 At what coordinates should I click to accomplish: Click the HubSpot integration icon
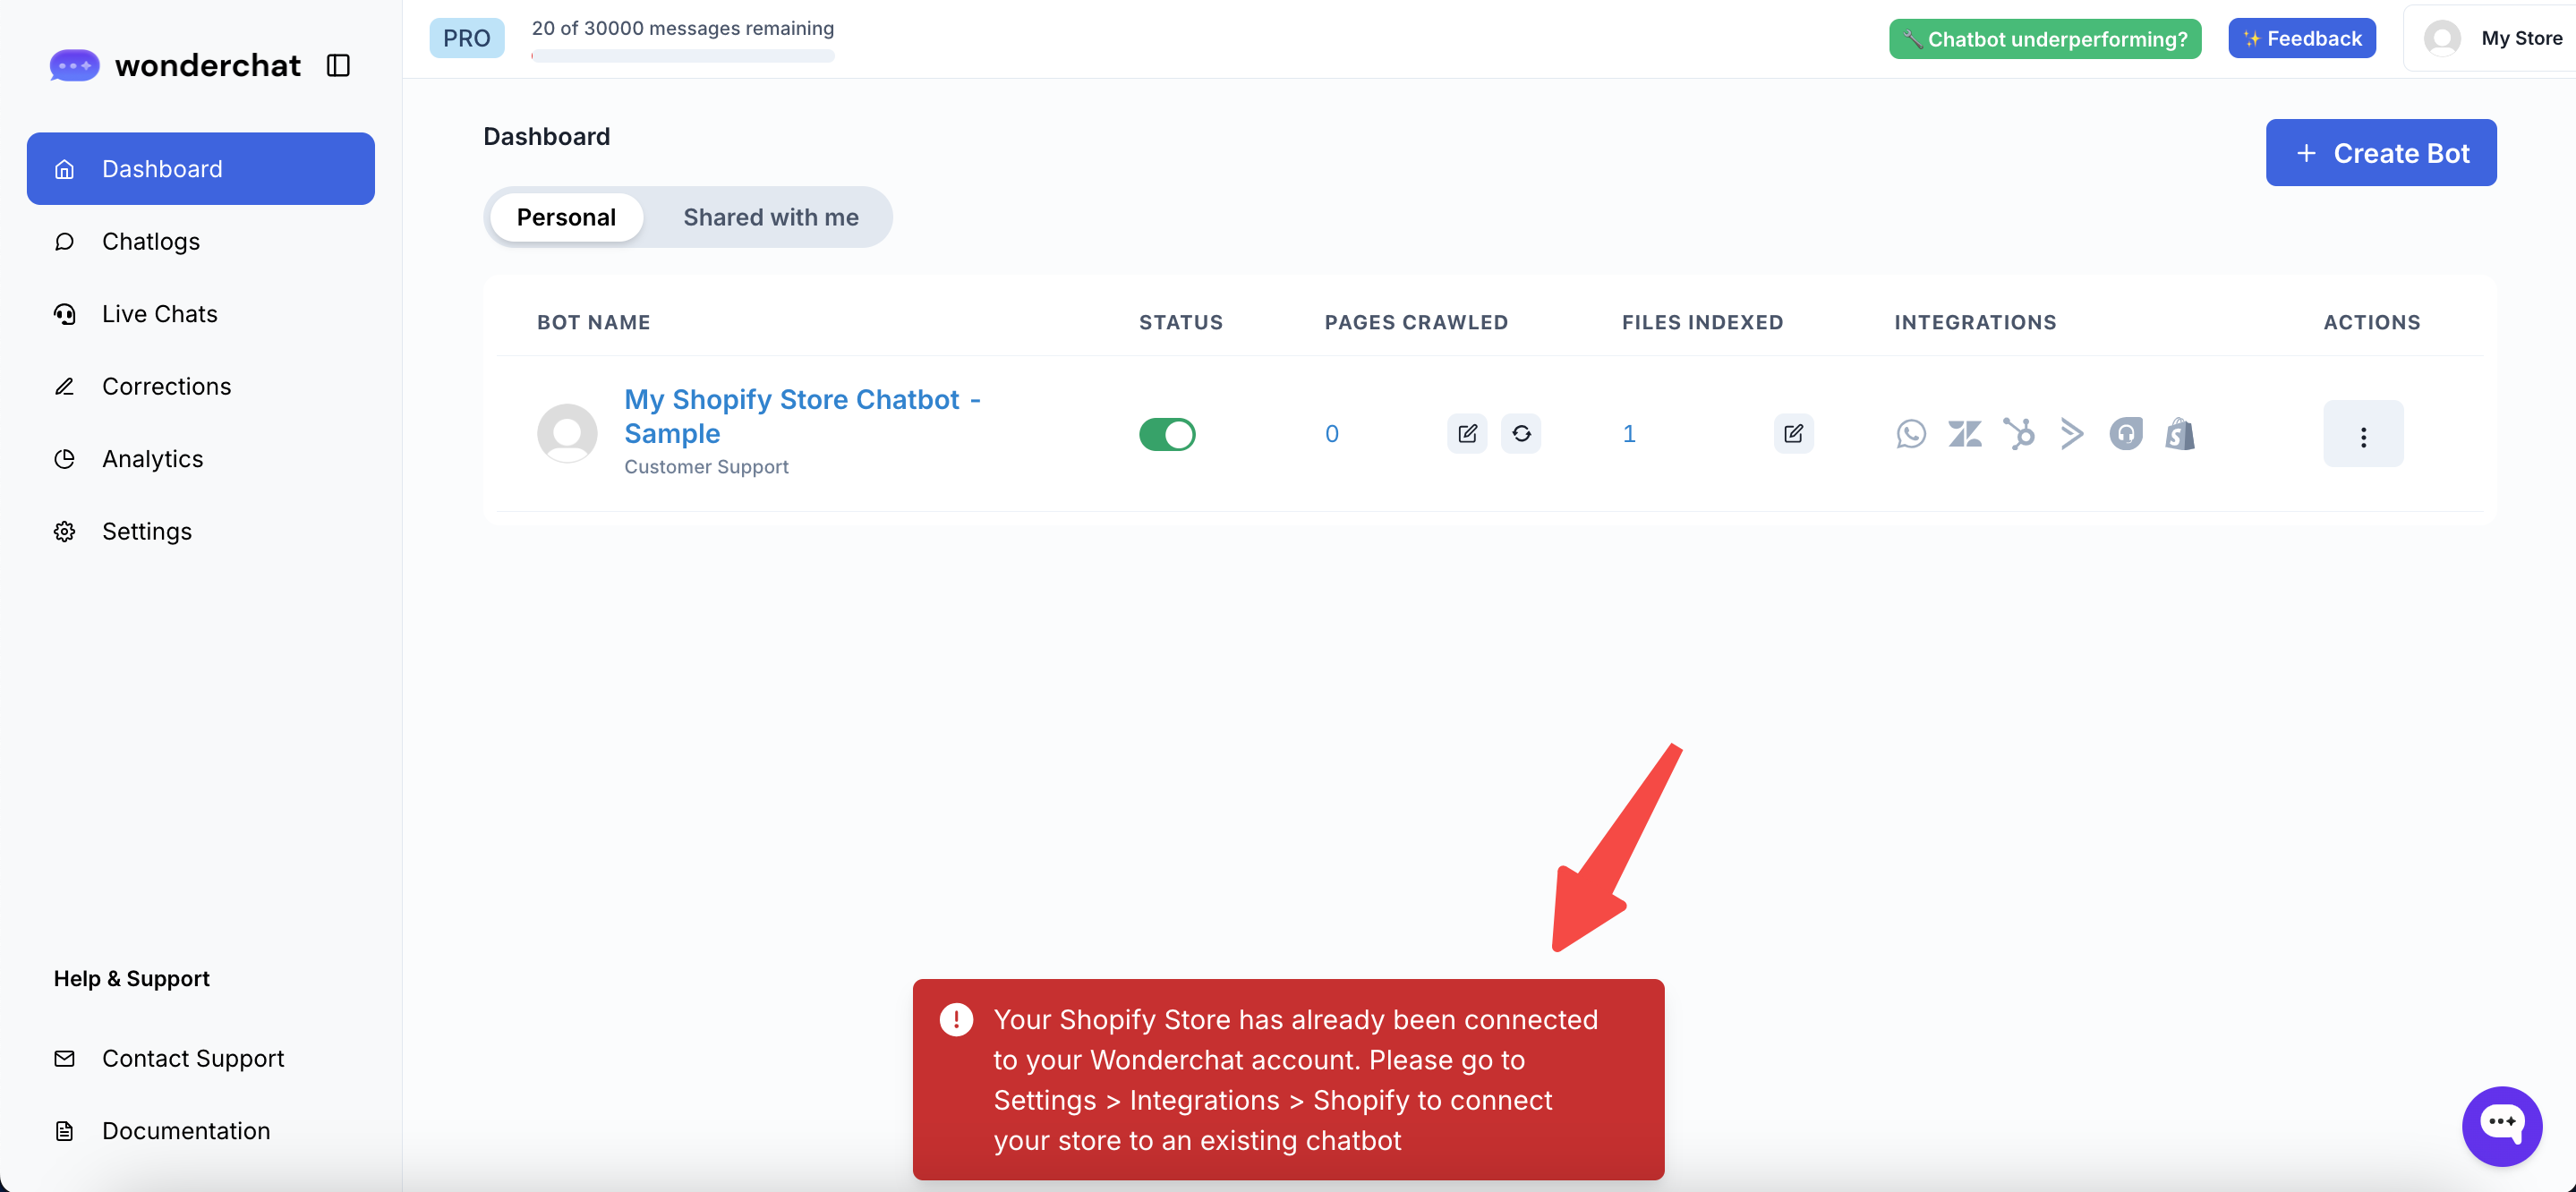click(2018, 434)
